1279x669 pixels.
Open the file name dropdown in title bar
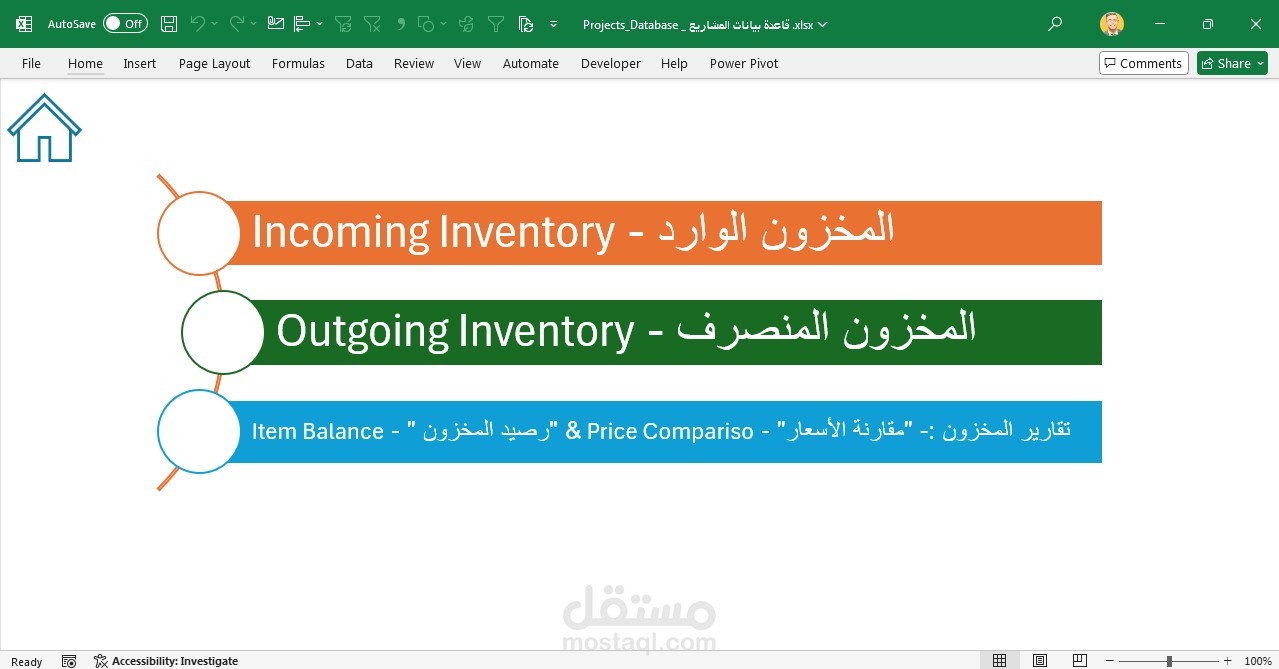tap(822, 24)
